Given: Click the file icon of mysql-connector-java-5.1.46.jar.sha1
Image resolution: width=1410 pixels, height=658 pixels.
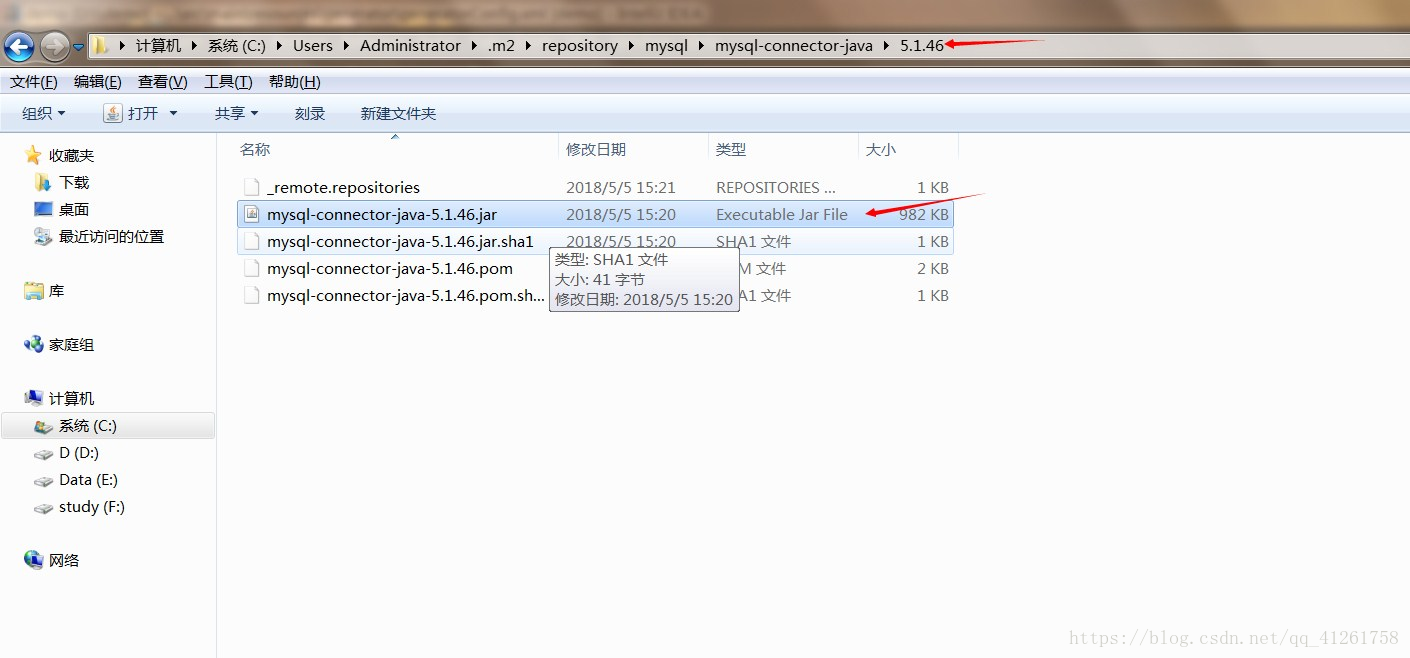Looking at the screenshot, I should click(252, 241).
